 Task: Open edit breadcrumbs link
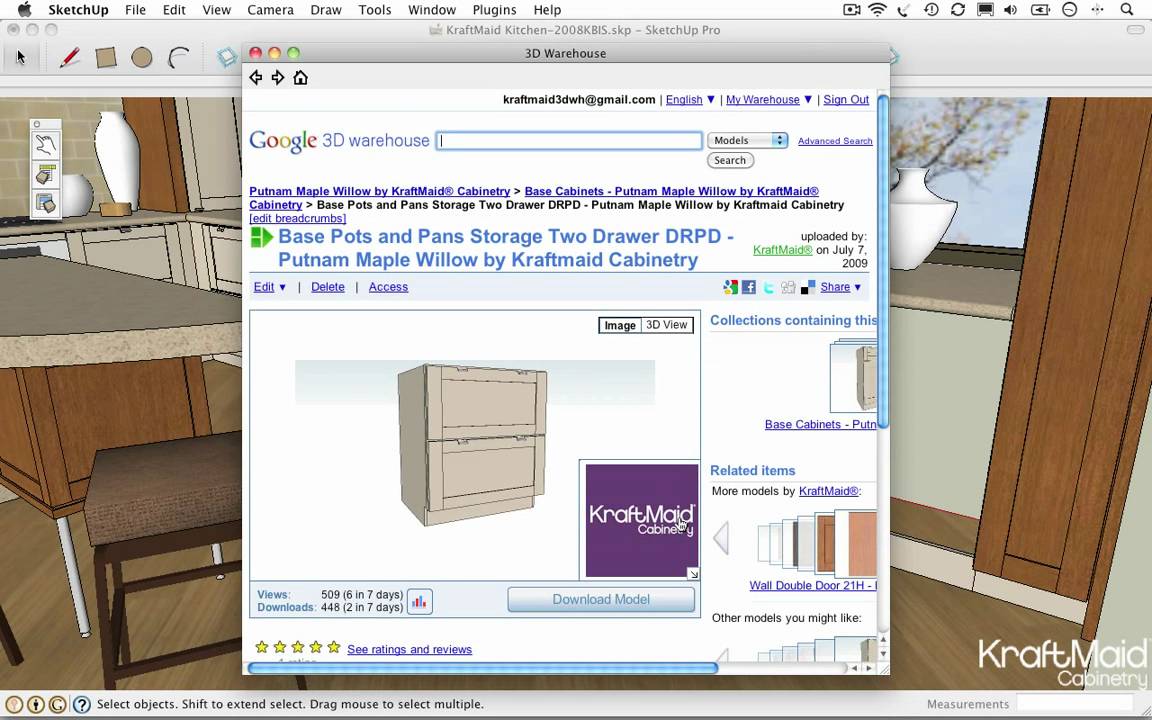point(298,218)
